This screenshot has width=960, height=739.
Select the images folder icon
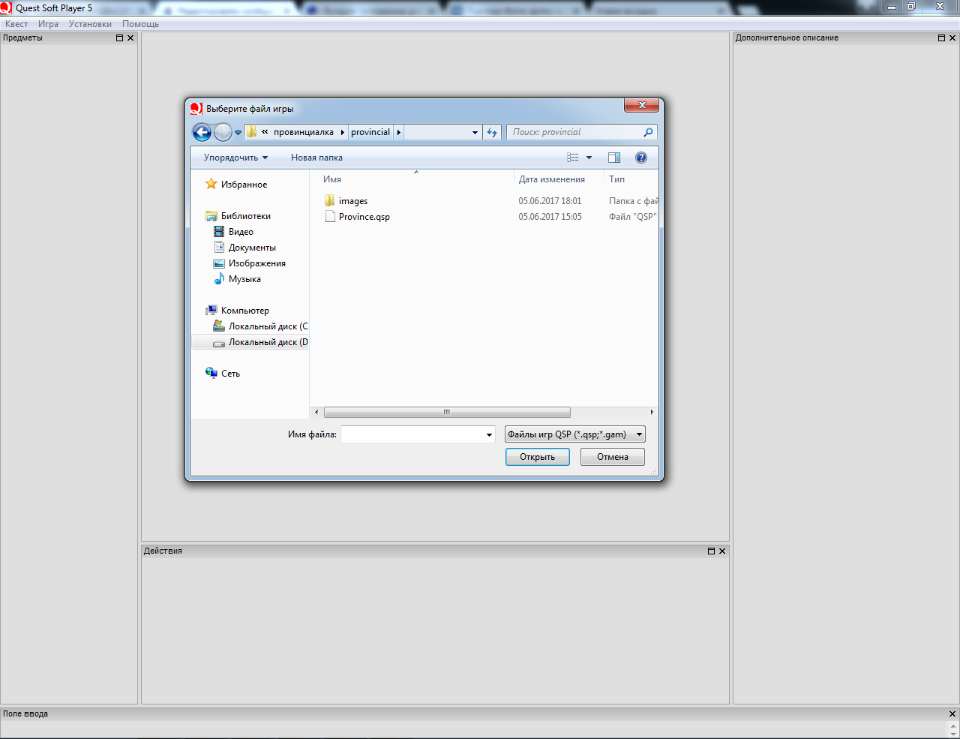pos(329,201)
